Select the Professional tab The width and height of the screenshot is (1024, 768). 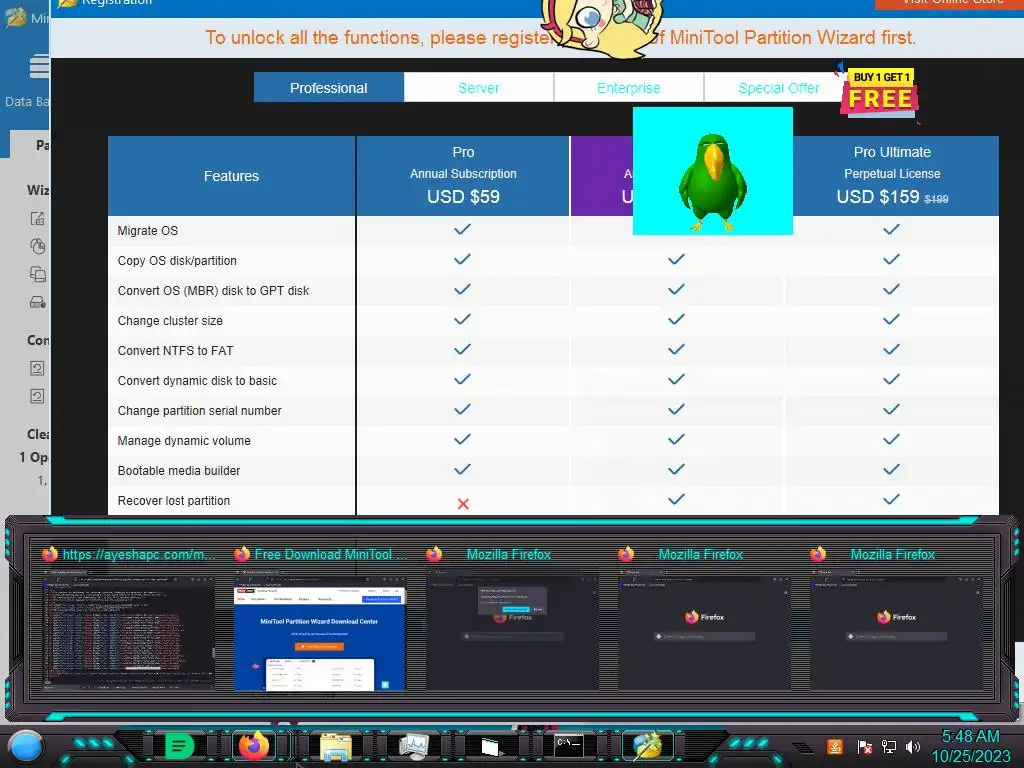point(328,88)
